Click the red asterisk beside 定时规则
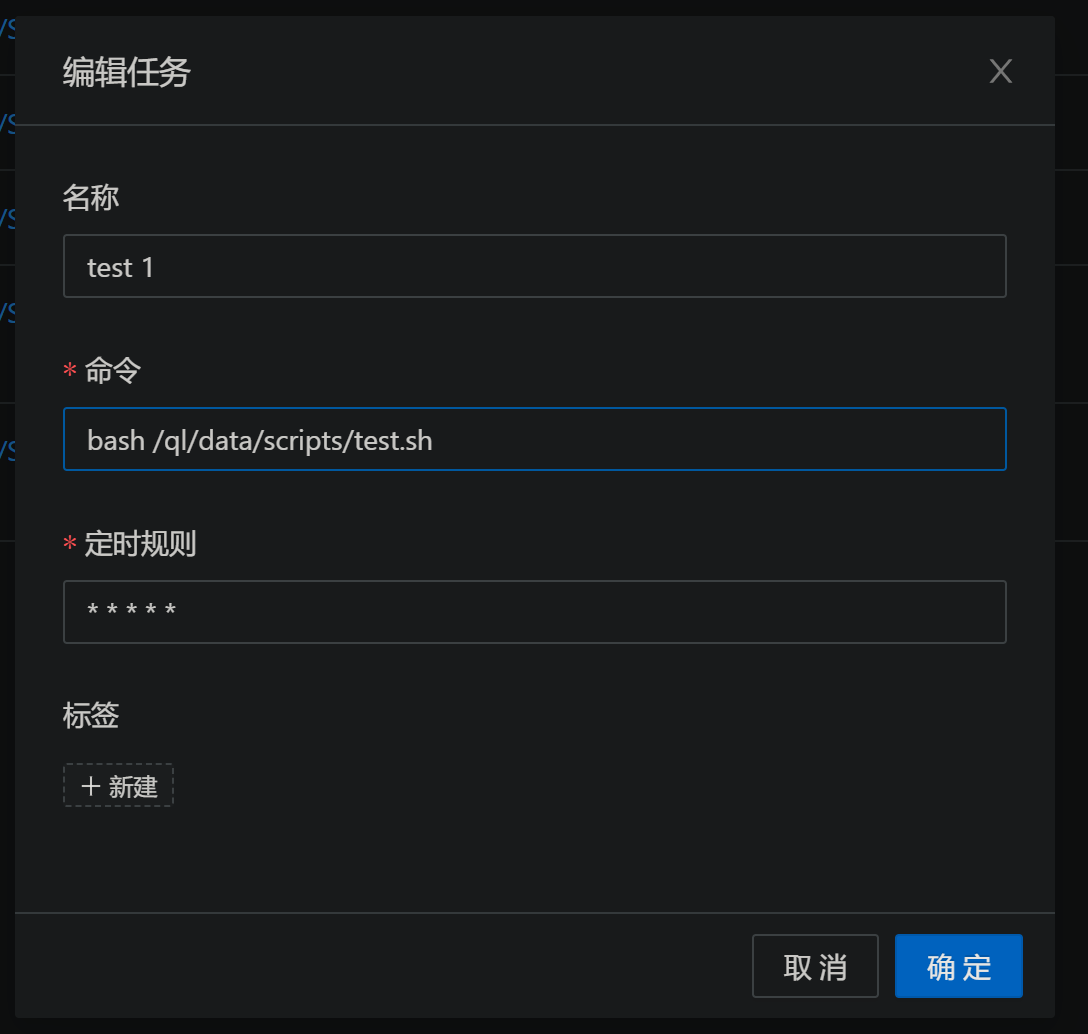This screenshot has width=1088, height=1034. [68, 543]
